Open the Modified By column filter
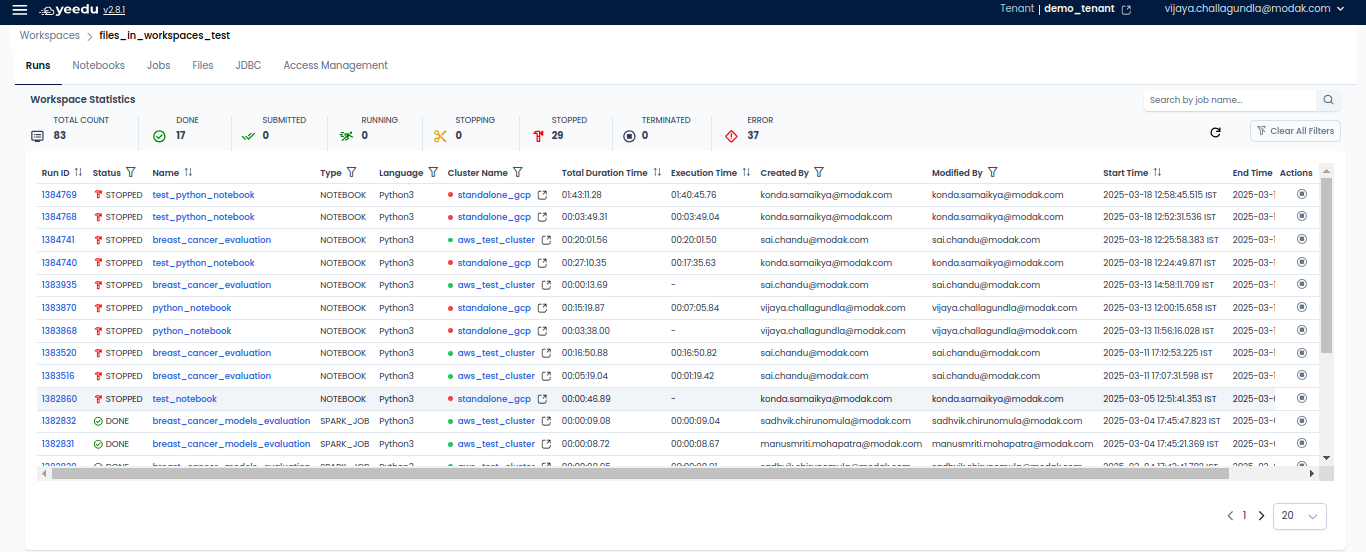 992,173
